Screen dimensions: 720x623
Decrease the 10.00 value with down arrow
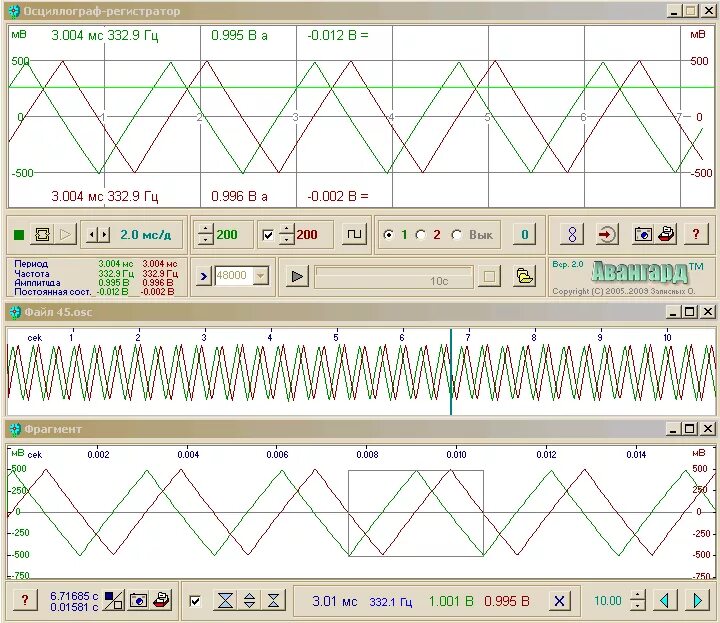coord(637,606)
